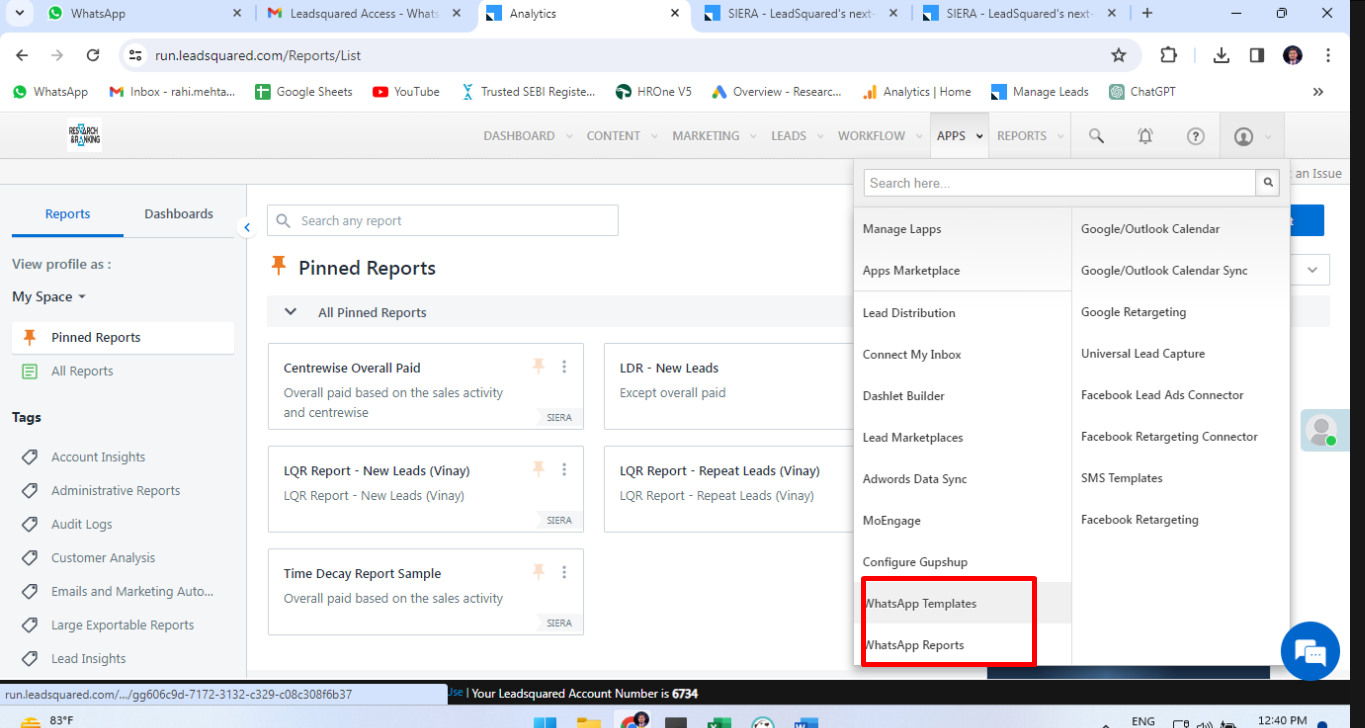Expand the MARKETING menu
The height and width of the screenshot is (728, 1365).
click(x=713, y=136)
